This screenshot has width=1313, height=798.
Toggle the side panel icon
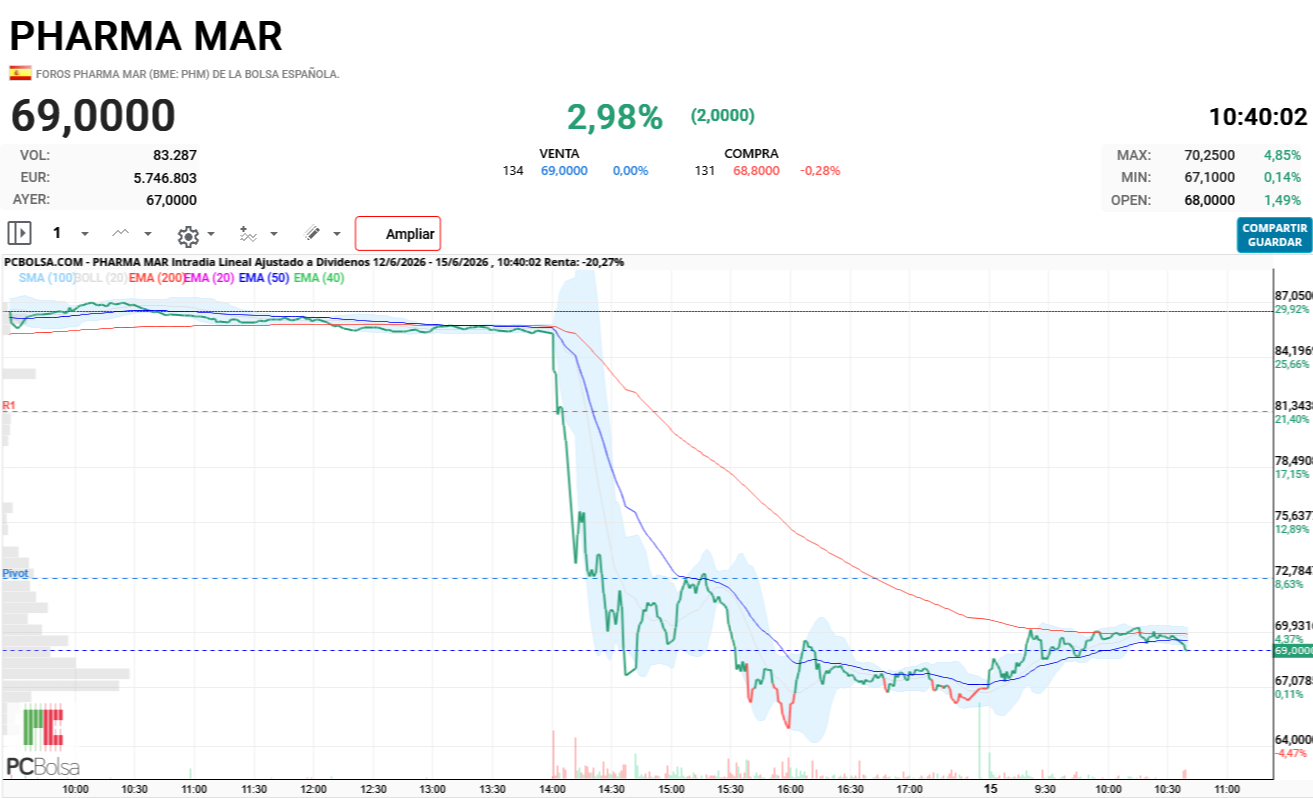coord(19,233)
